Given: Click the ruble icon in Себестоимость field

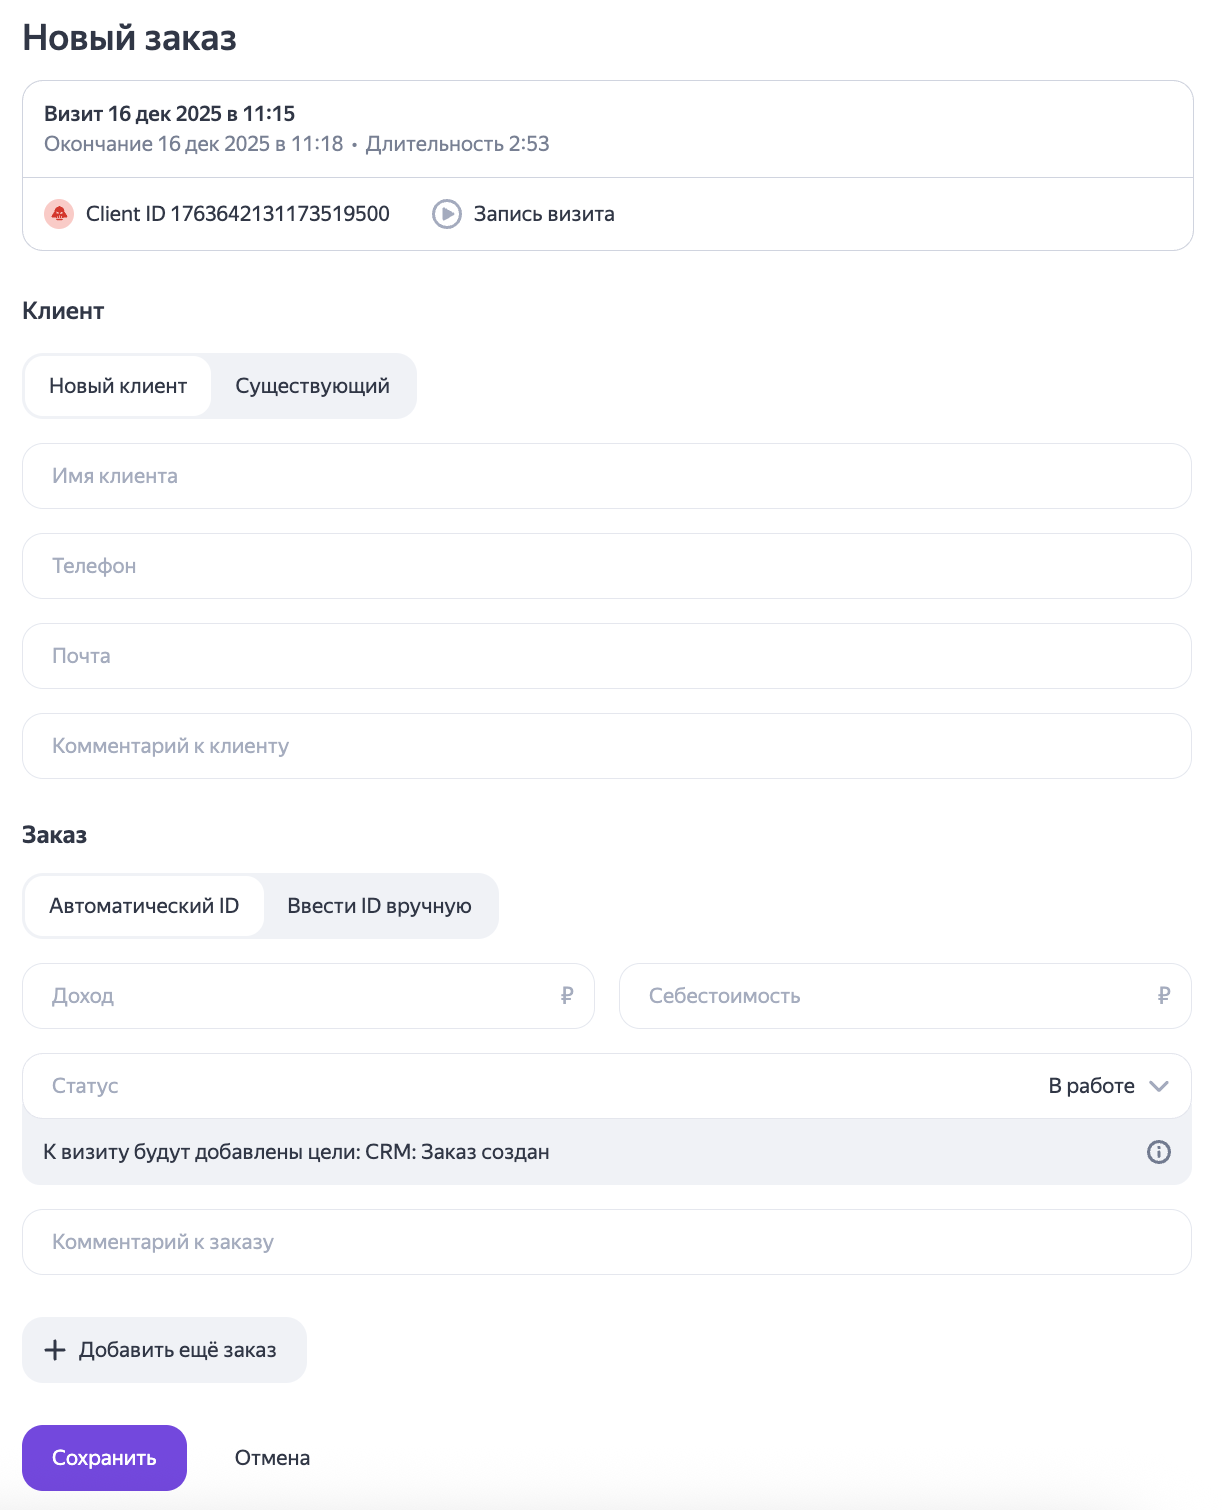Looking at the screenshot, I should coord(1163,995).
